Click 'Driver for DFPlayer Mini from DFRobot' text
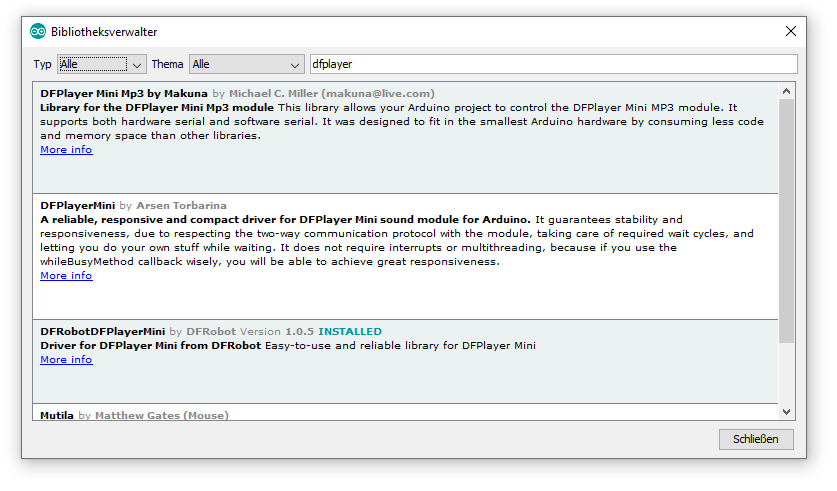This screenshot has width=837, height=491. click(151, 345)
